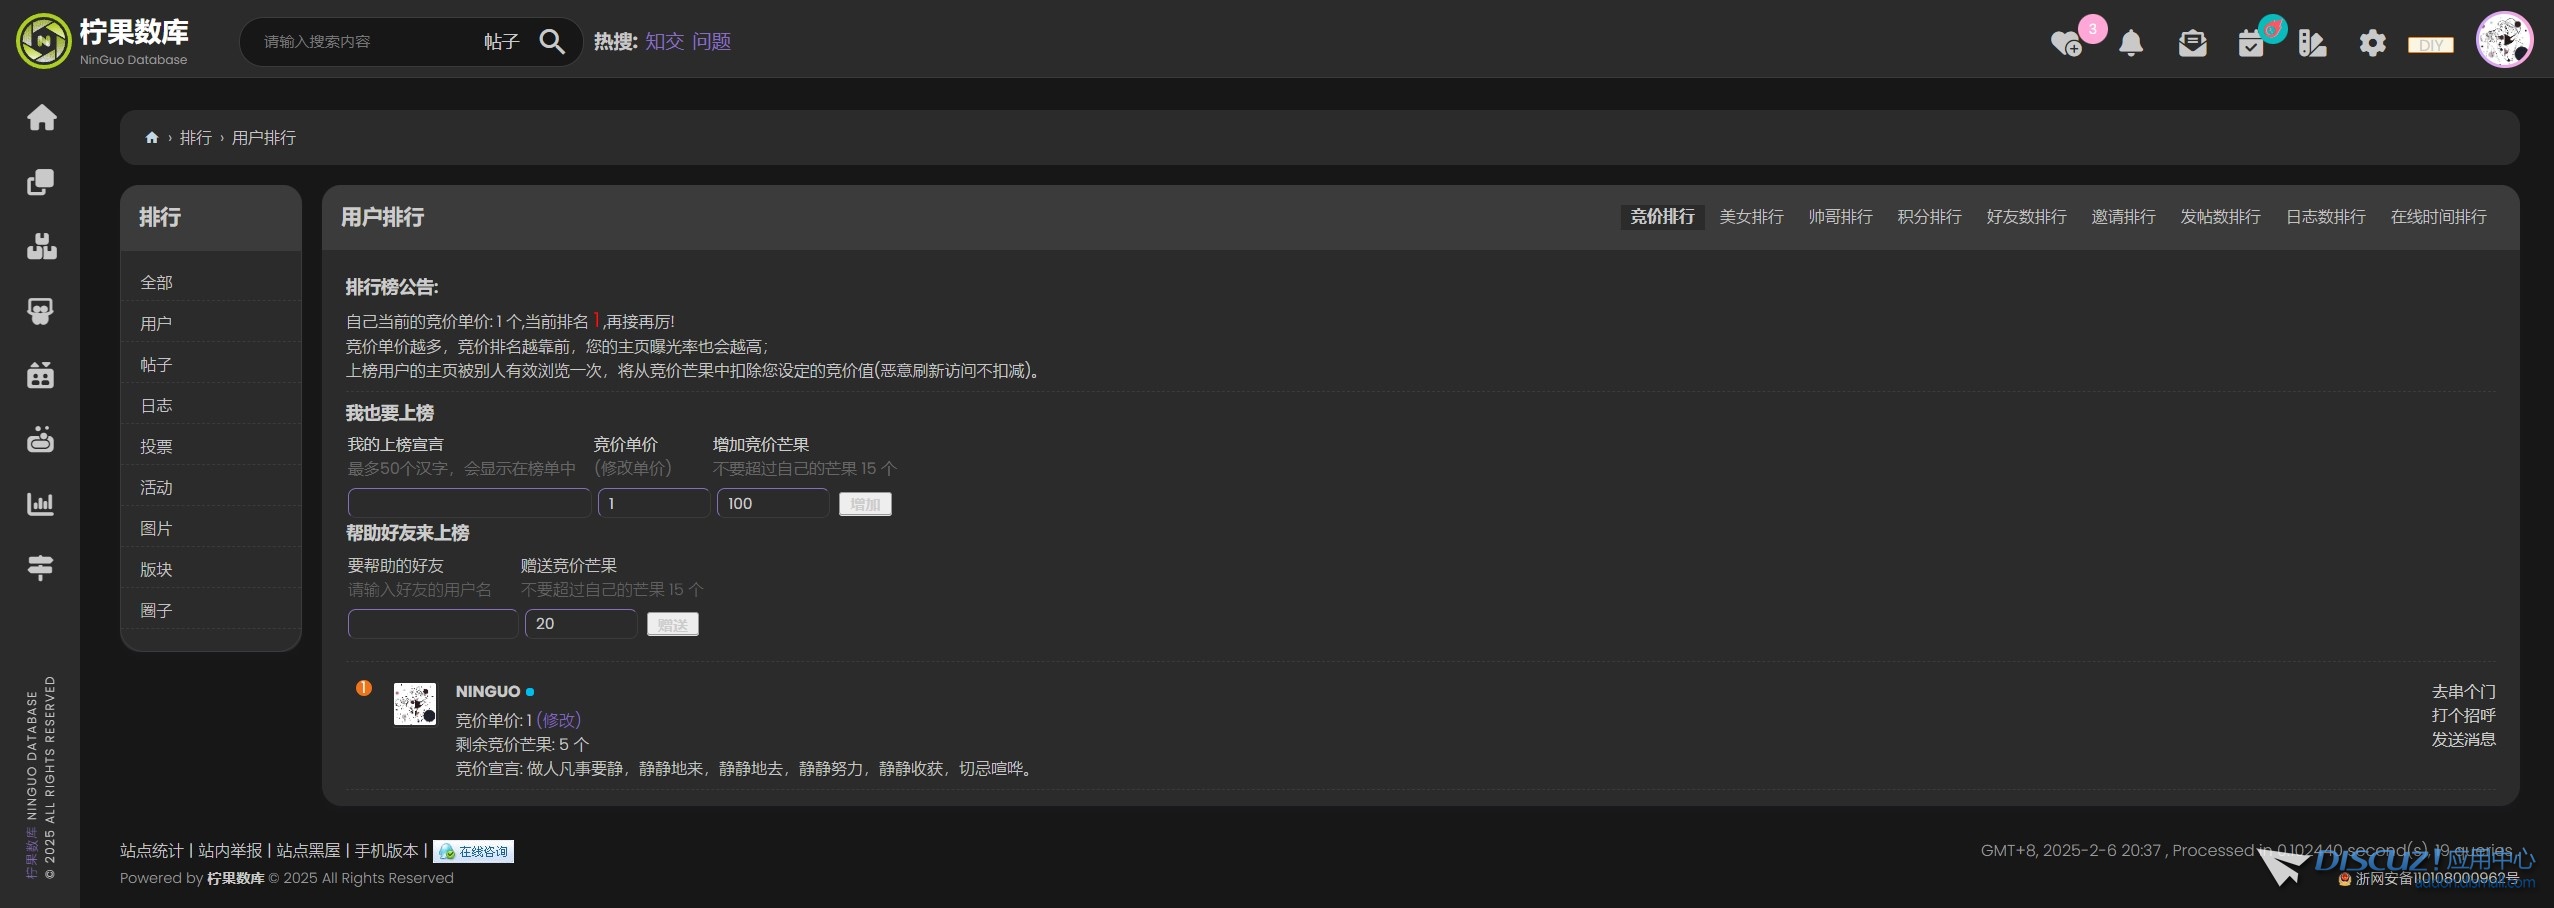Click the heart-plus friend request icon
Screen dimensions: 2554x908
2066,43
